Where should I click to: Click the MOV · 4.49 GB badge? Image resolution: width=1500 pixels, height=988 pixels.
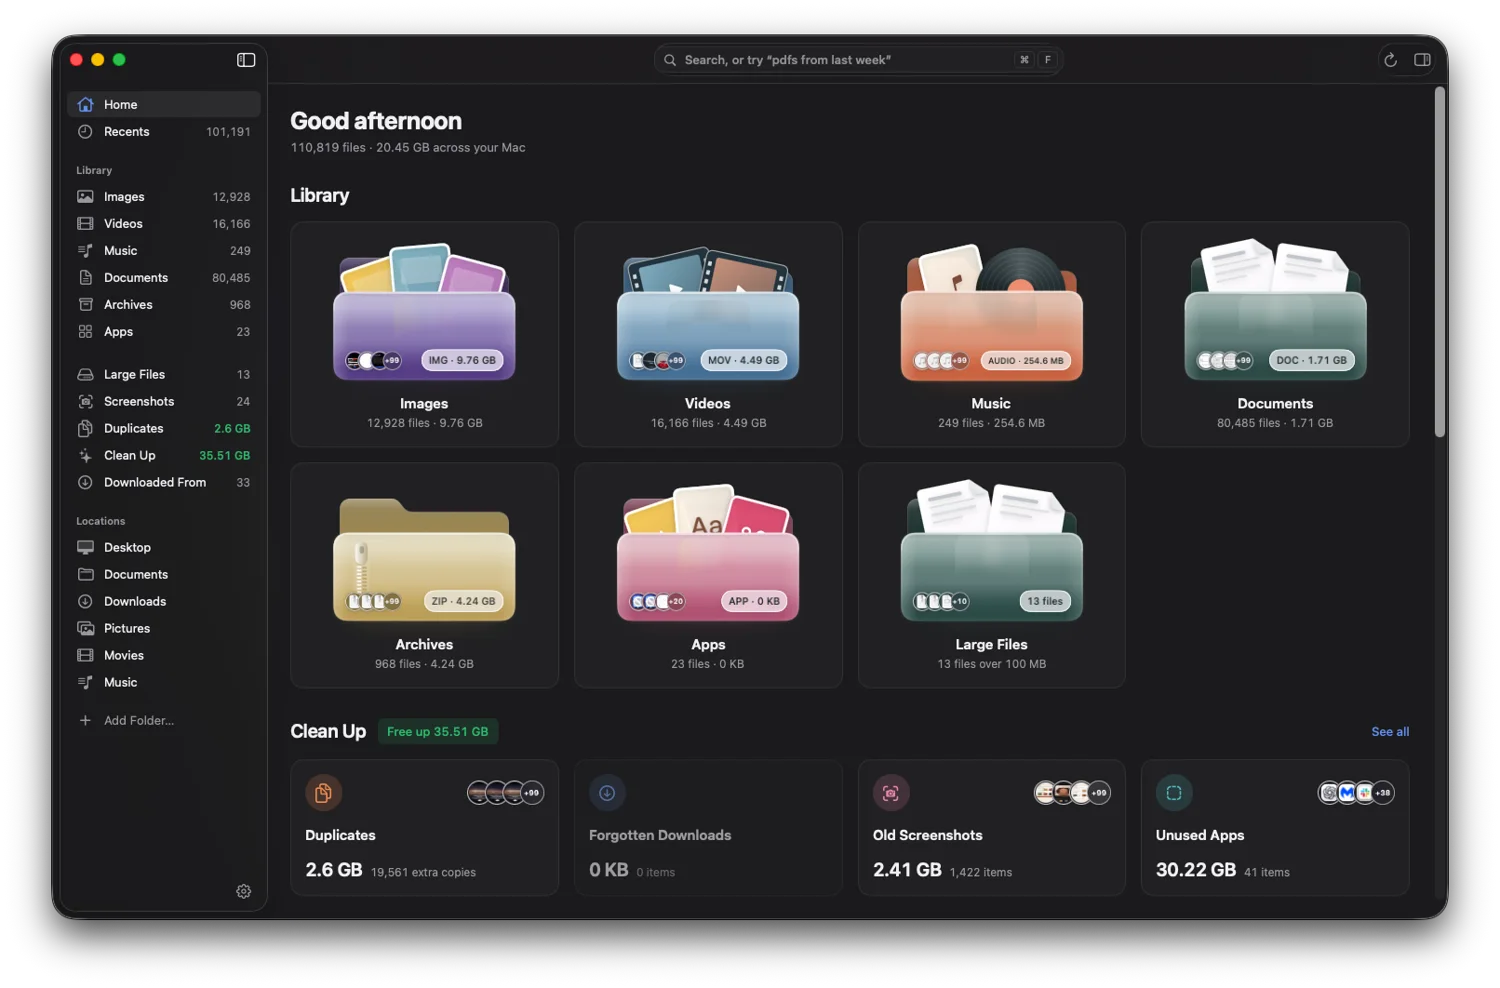[743, 360]
